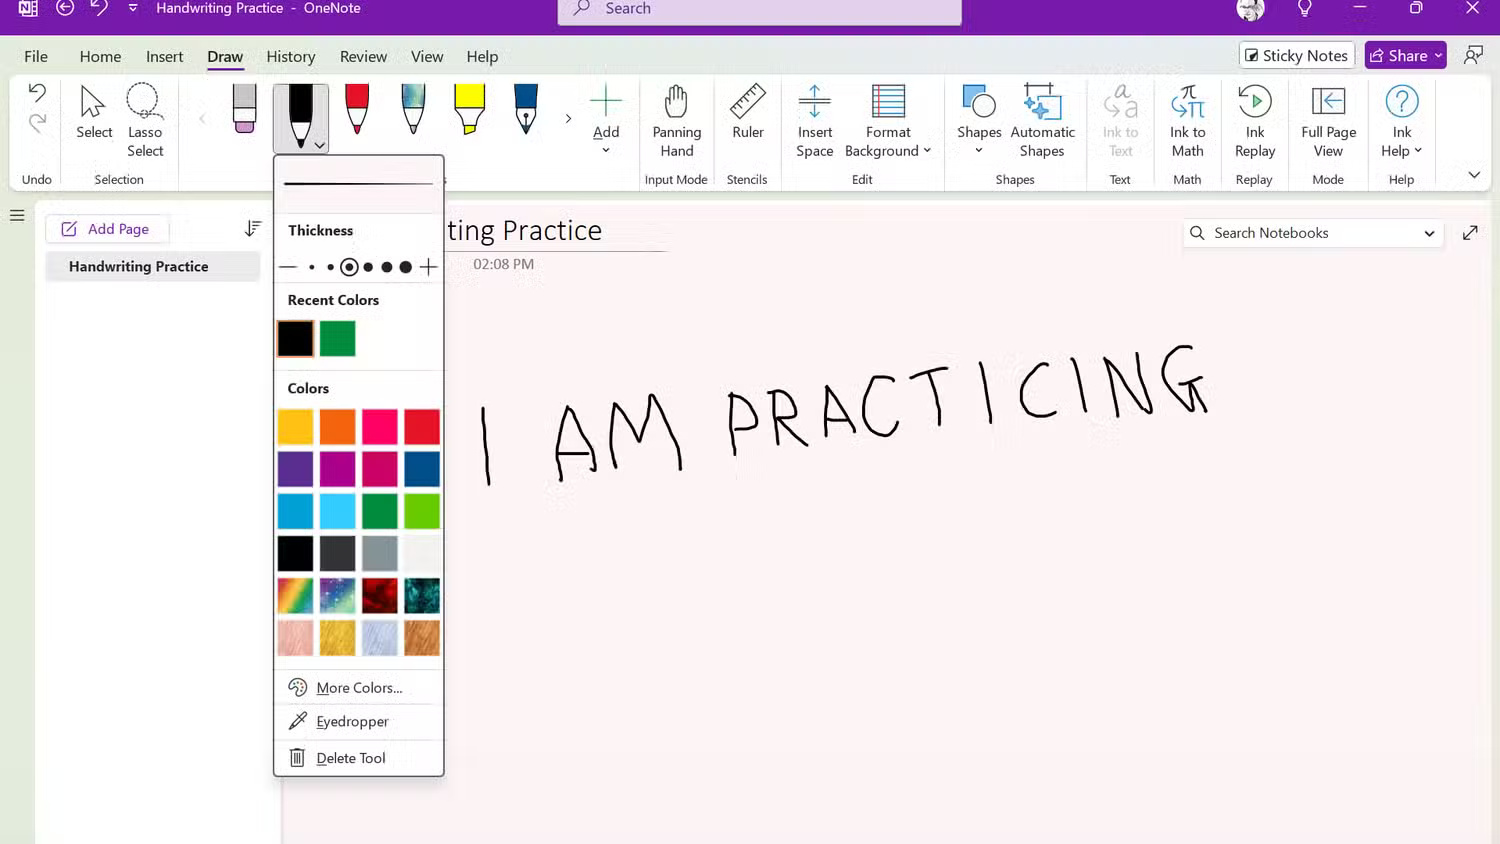The image size is (1500, 844).
Task: Switch to Full Page View
Action: [1328, 118]
